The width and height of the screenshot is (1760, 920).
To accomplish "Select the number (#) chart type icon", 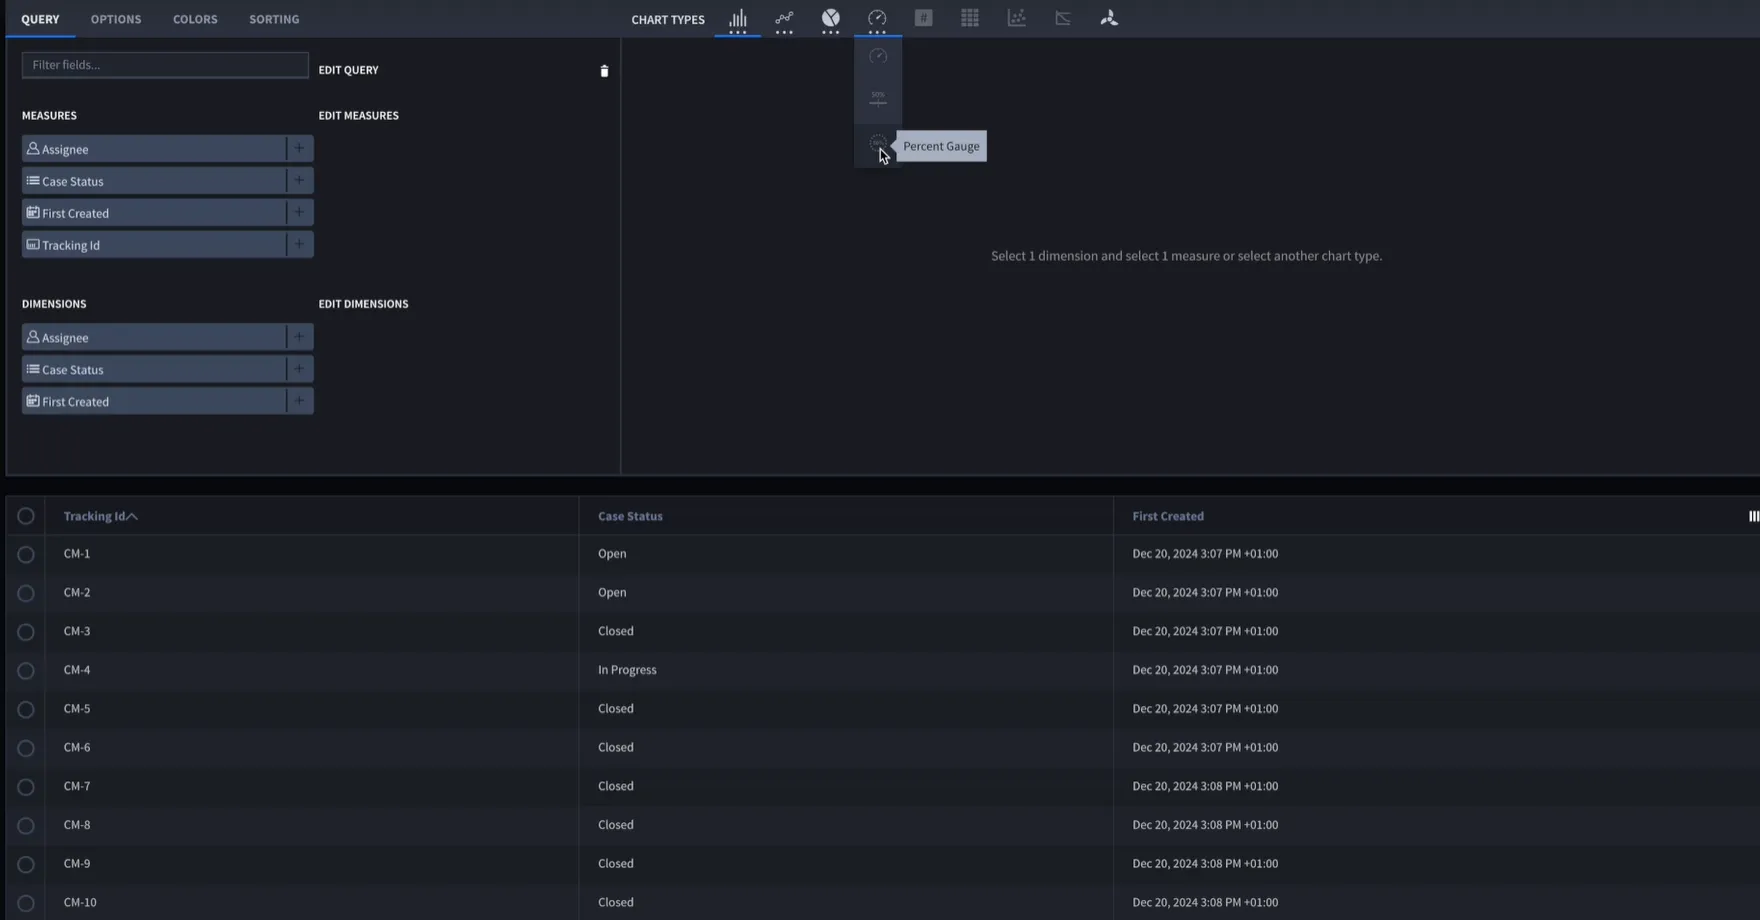I will 924,18.
